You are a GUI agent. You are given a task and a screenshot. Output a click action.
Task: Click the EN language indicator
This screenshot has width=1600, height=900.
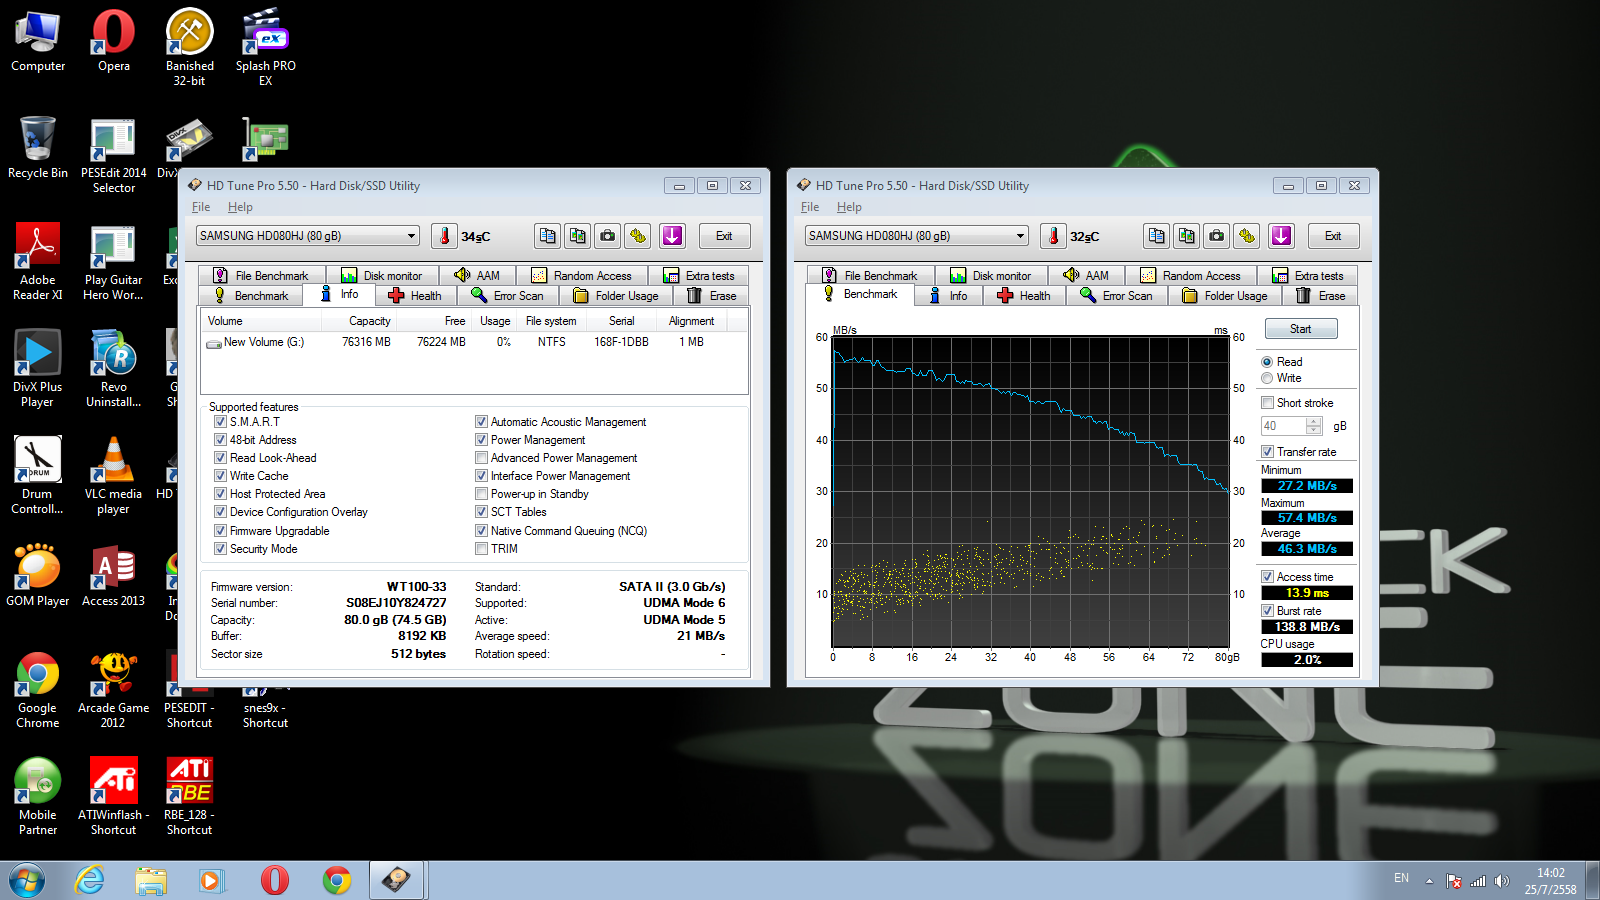click(x=1401, y=878)
